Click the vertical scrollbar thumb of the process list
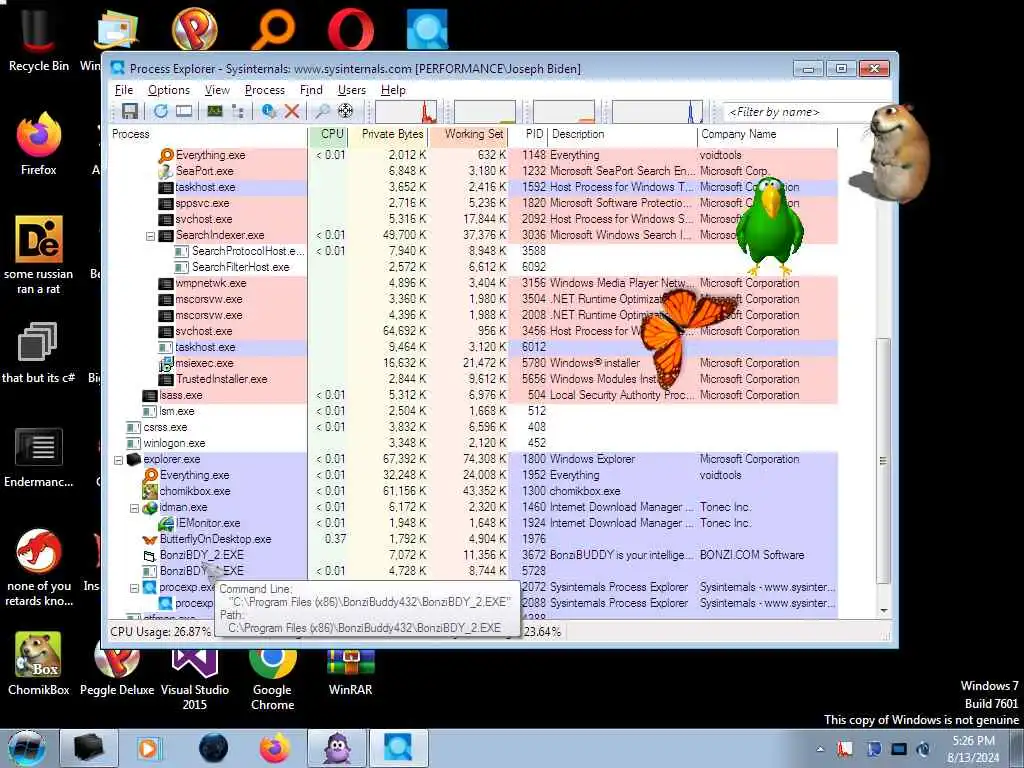 (x=884, y=461)
